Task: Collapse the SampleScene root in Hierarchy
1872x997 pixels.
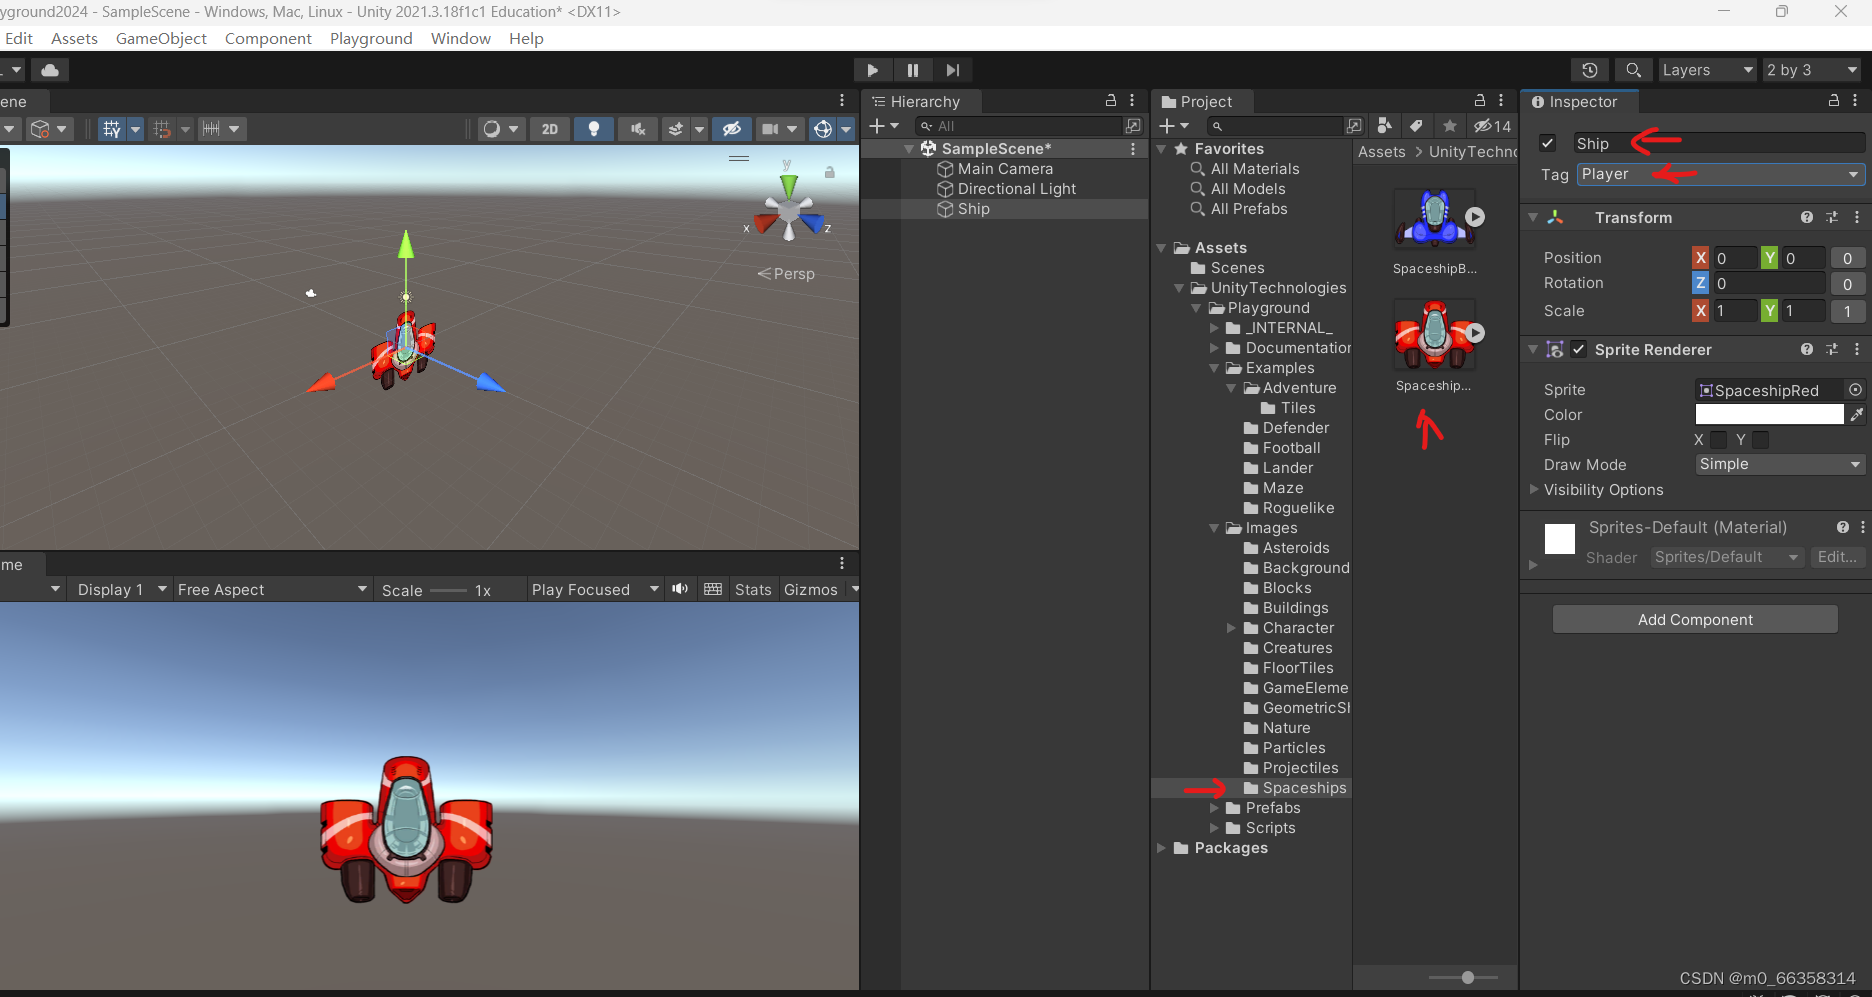Action: coord(909,149)
